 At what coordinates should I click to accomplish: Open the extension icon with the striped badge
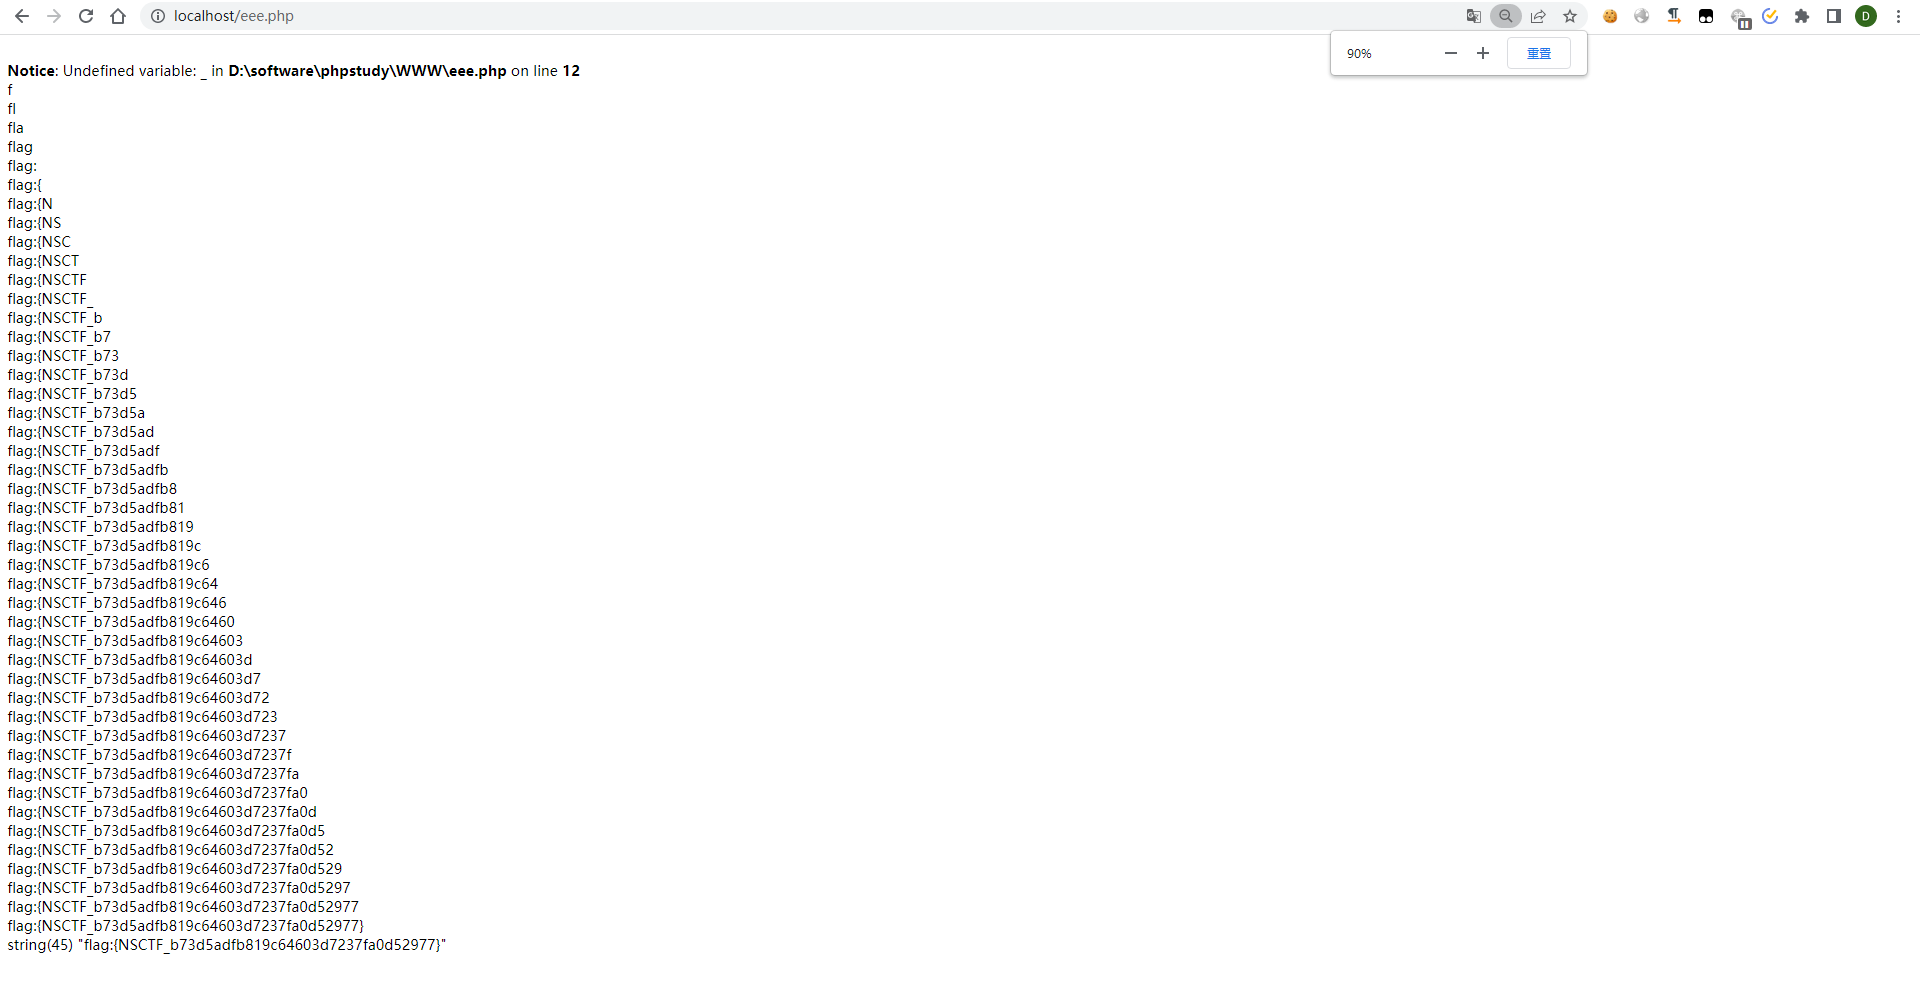coord(1740,18)
